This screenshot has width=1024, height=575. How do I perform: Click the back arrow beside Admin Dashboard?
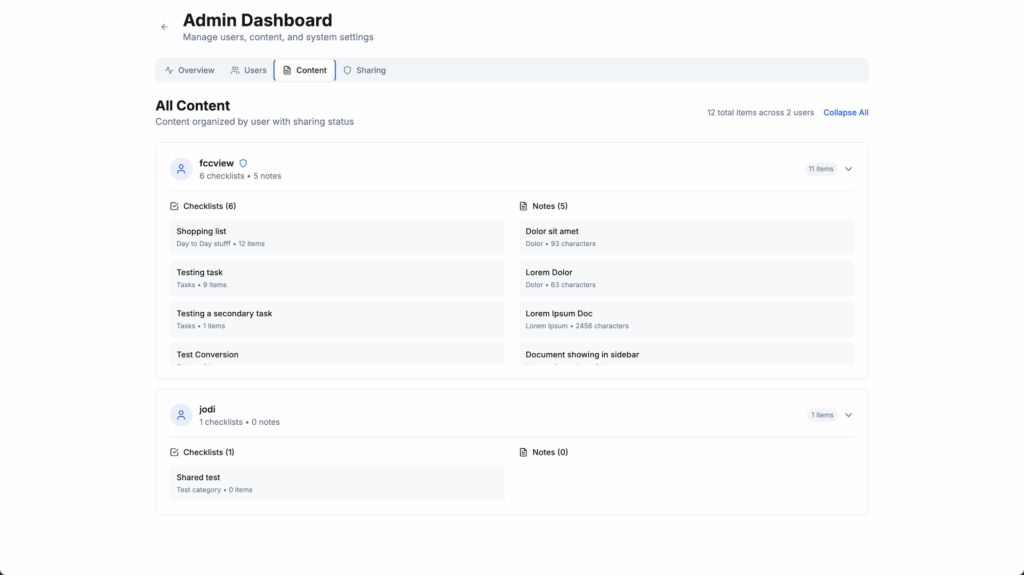point(164,27)
